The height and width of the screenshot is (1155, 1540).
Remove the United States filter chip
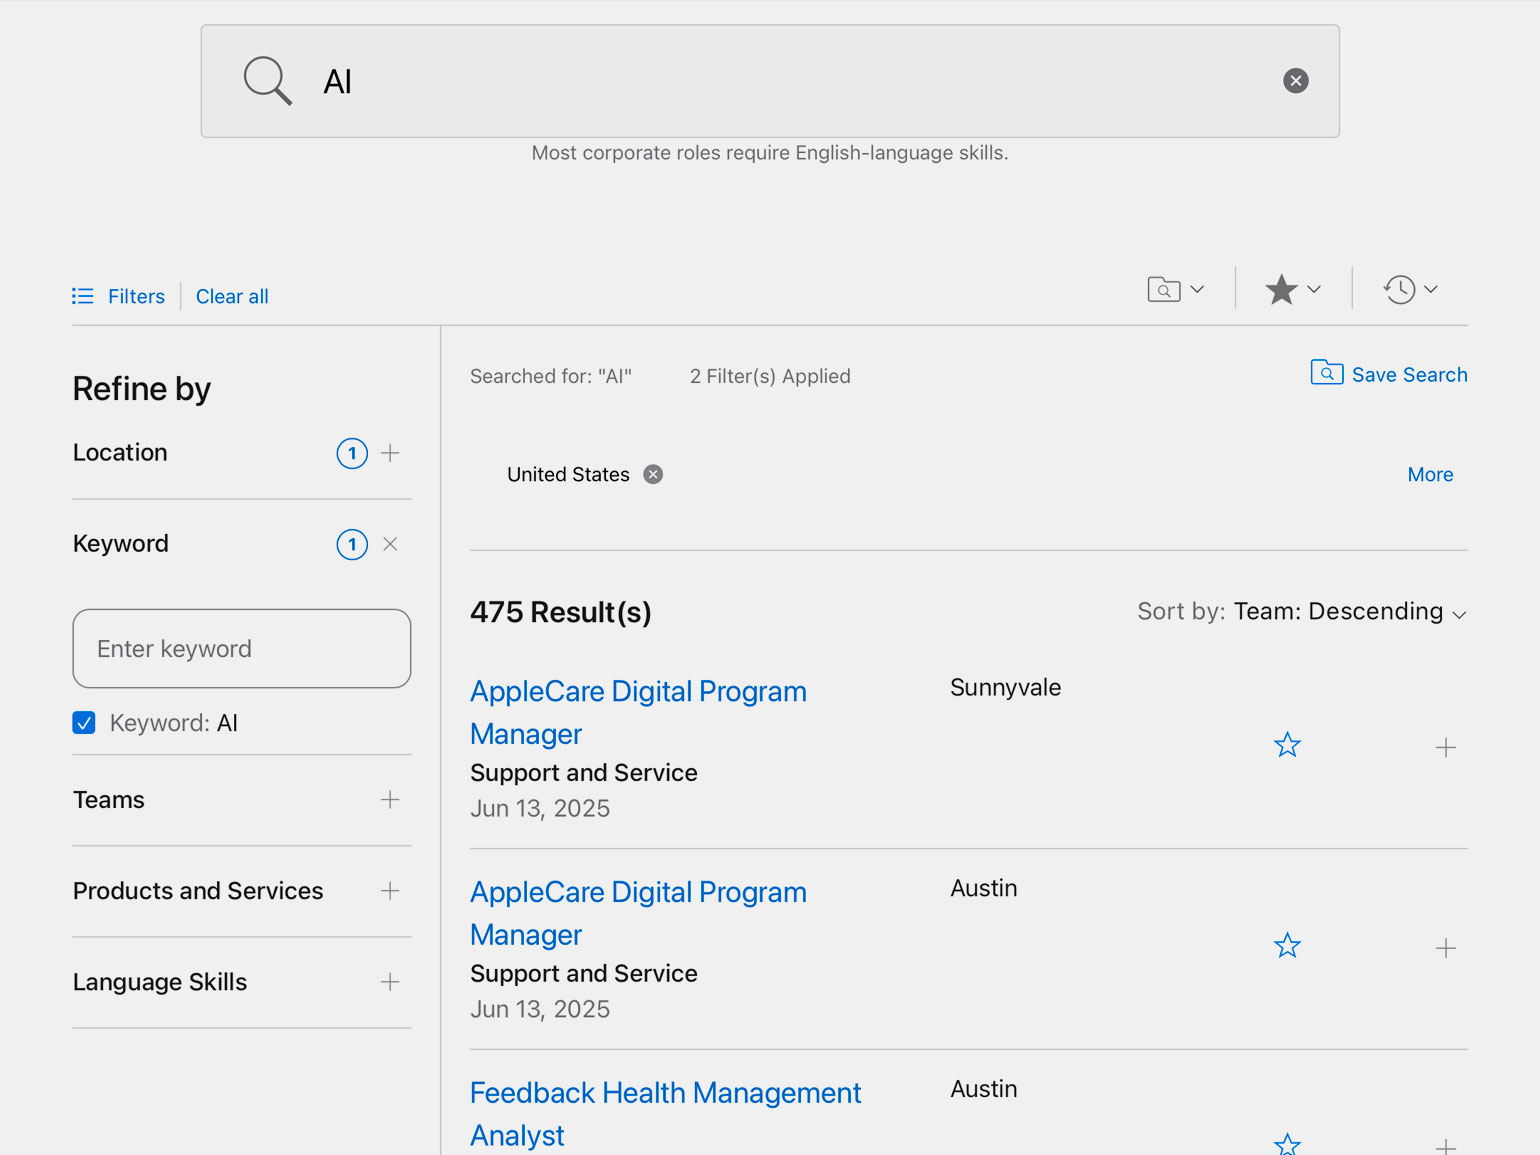(x=653, y=474)
